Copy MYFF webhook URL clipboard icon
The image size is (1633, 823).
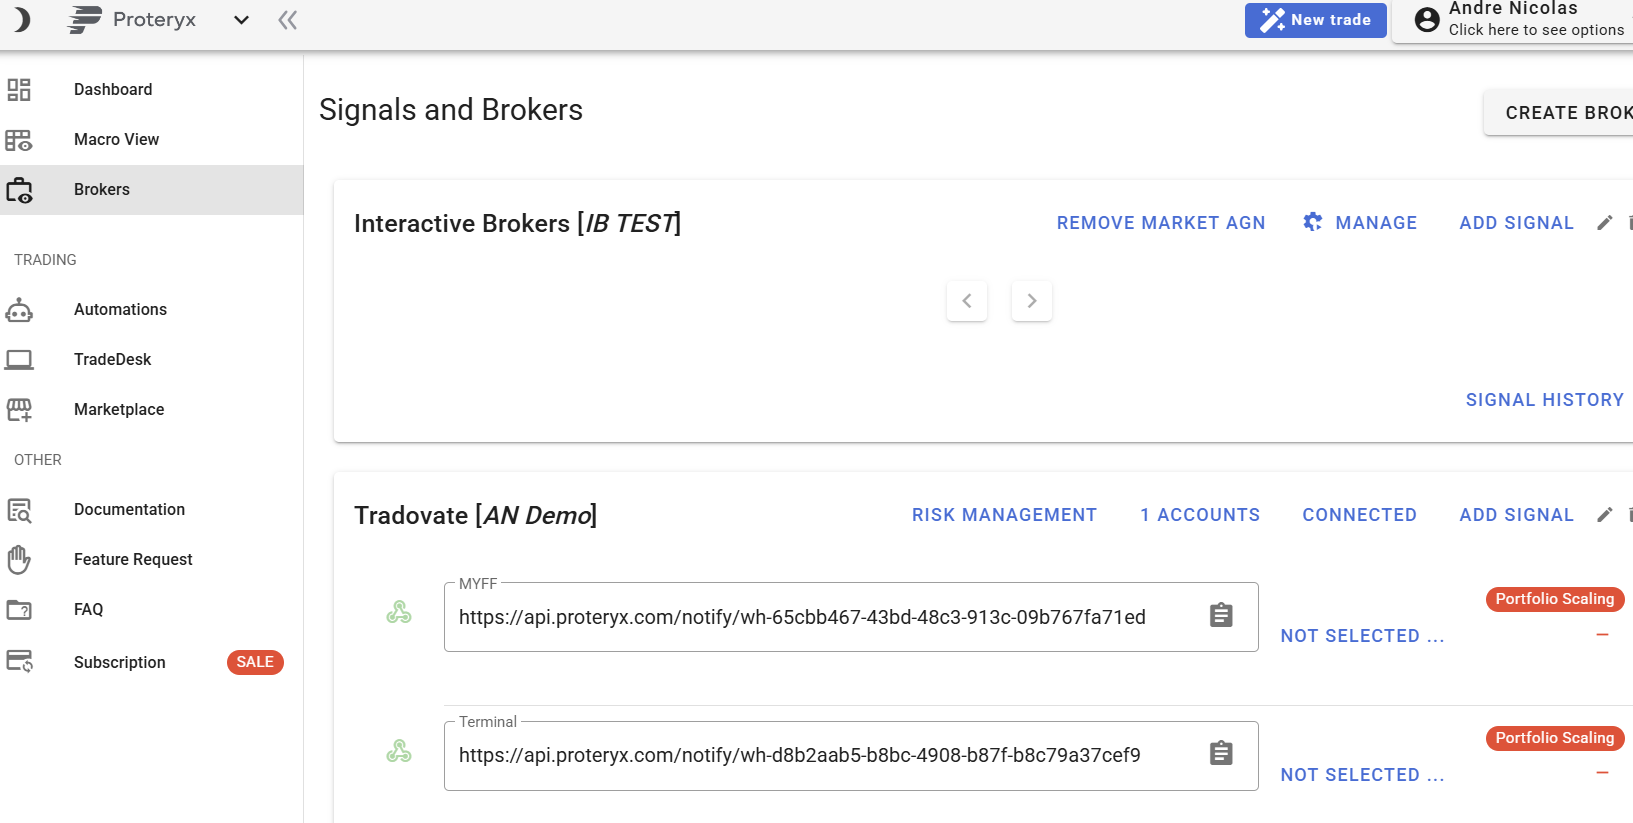(x=1221, y=615)
